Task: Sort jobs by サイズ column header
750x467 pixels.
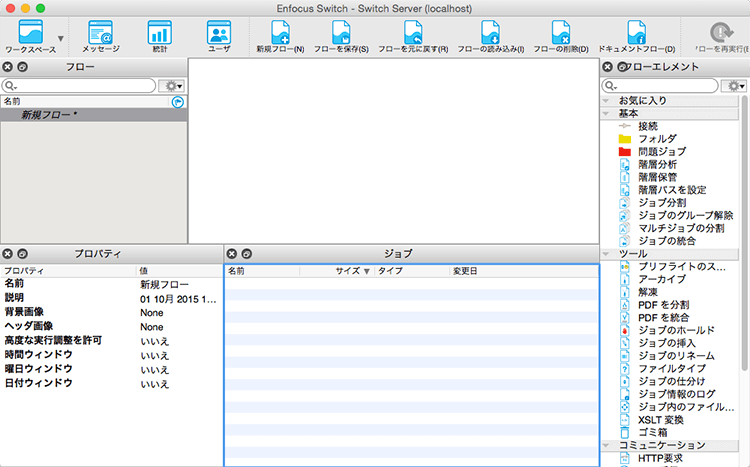Action: pyautogui.click(x=348, y=271)
